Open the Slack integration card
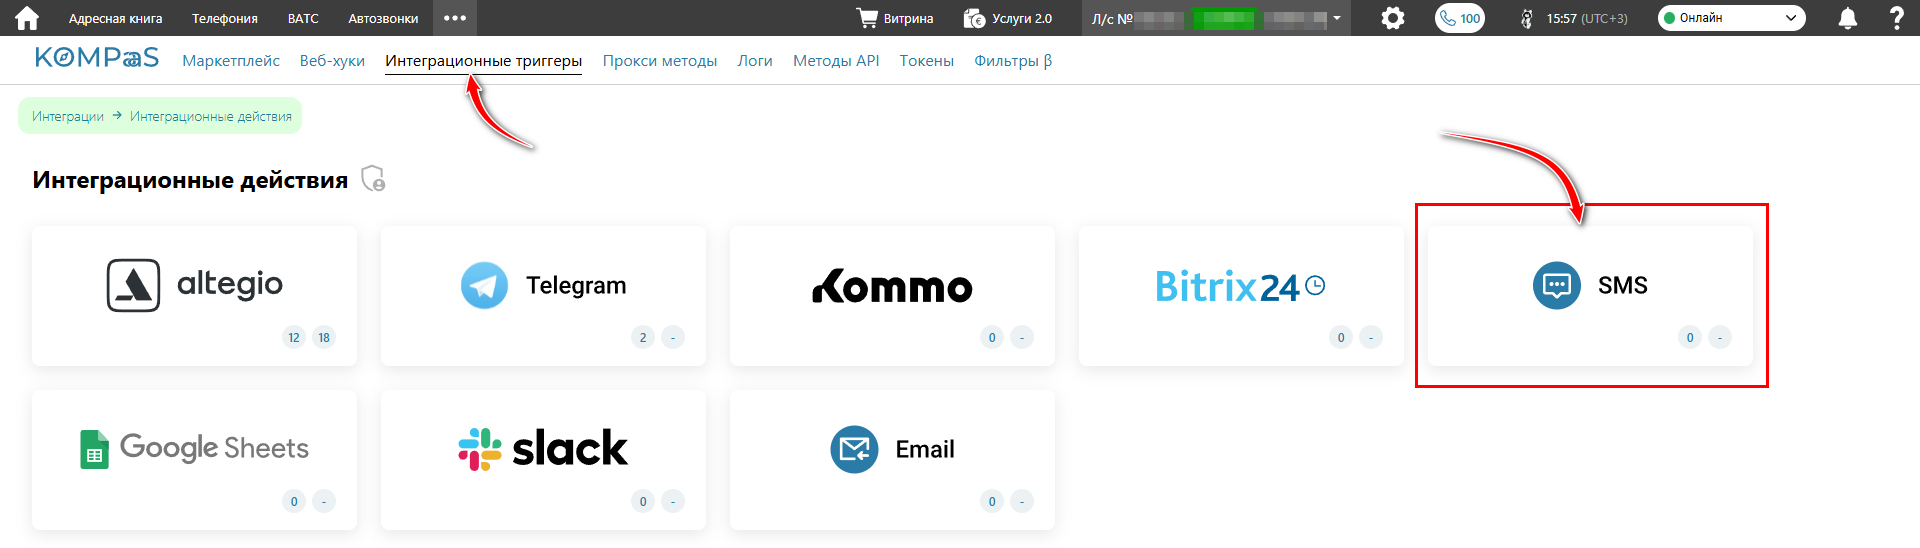Viewport: 1920px width, 548px height. pos(543,460)
